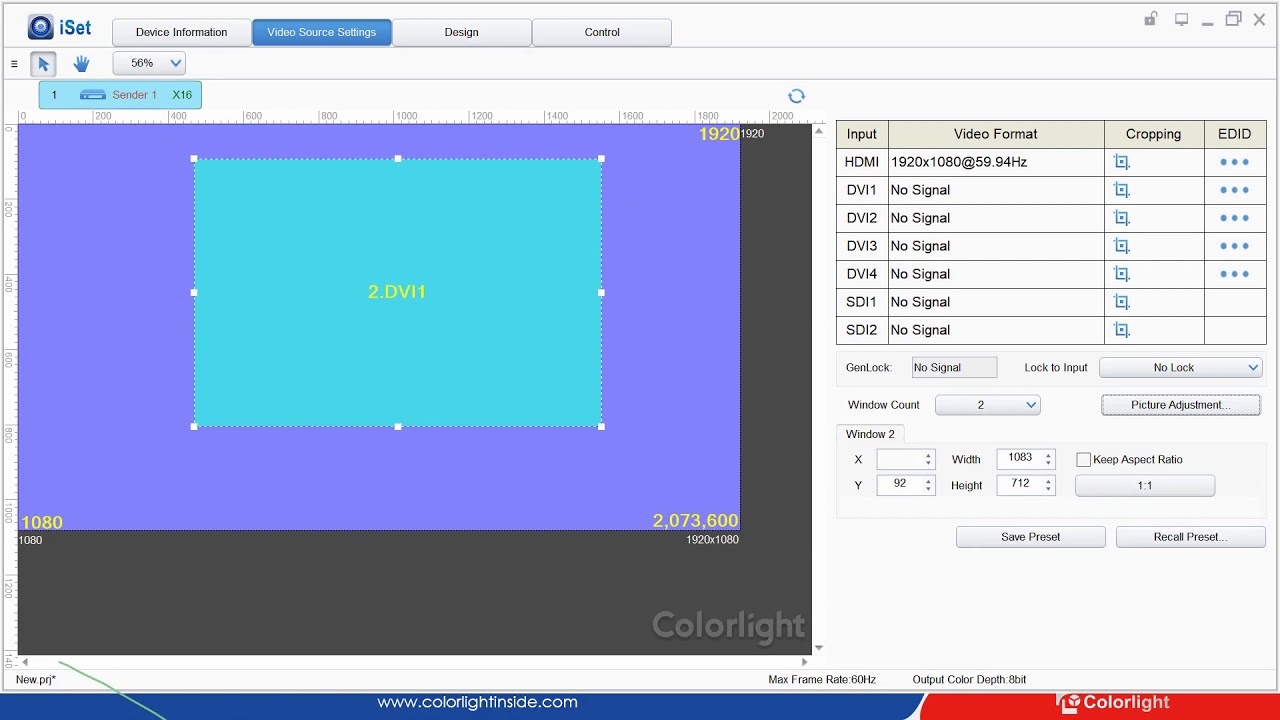Open EDID settings for HDMI
This screenshot has width=1280, height=720.
1234,162
